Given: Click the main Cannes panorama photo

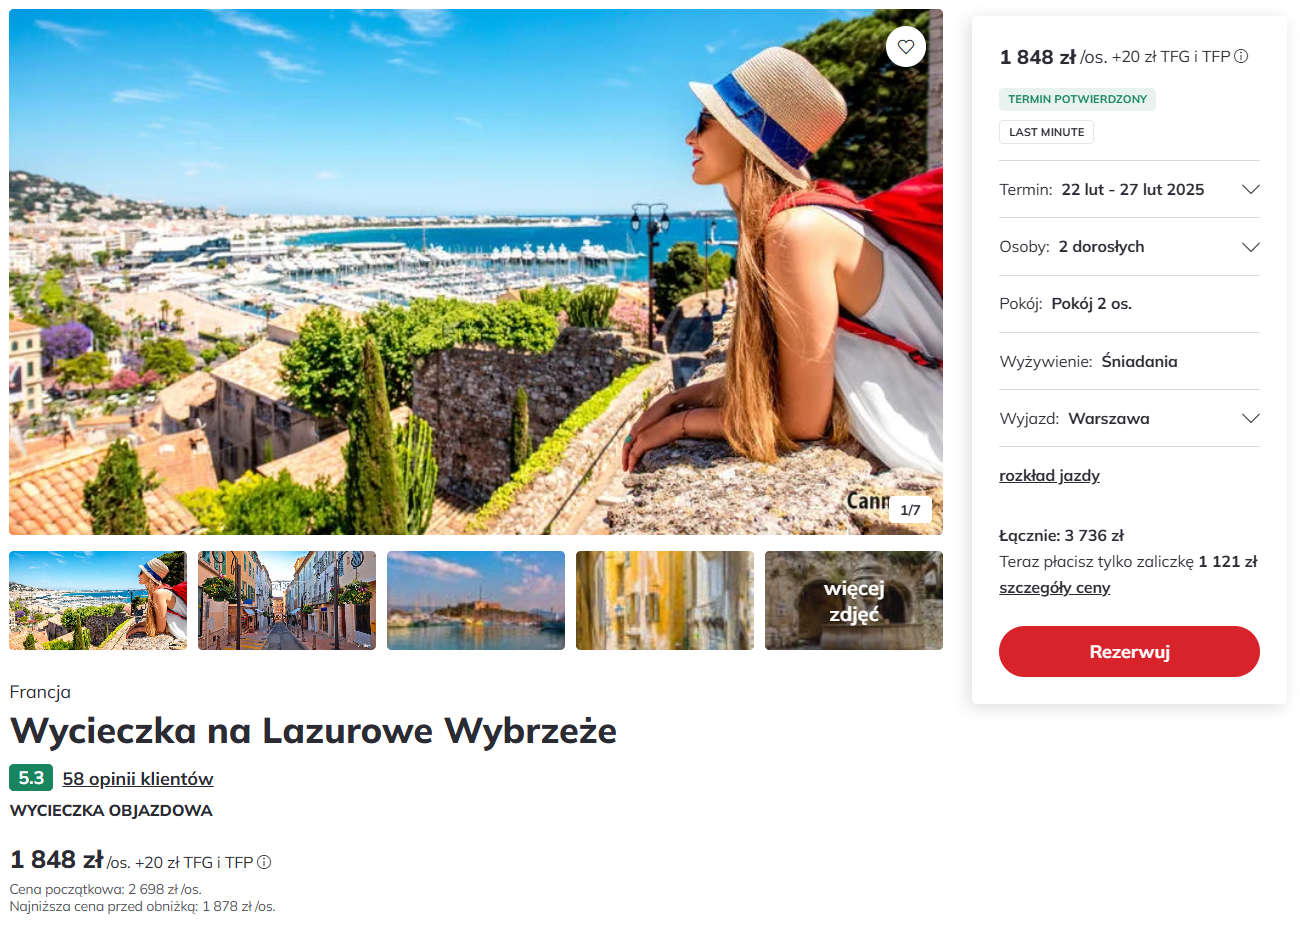Looking at the screenshot, I should 476,272.
